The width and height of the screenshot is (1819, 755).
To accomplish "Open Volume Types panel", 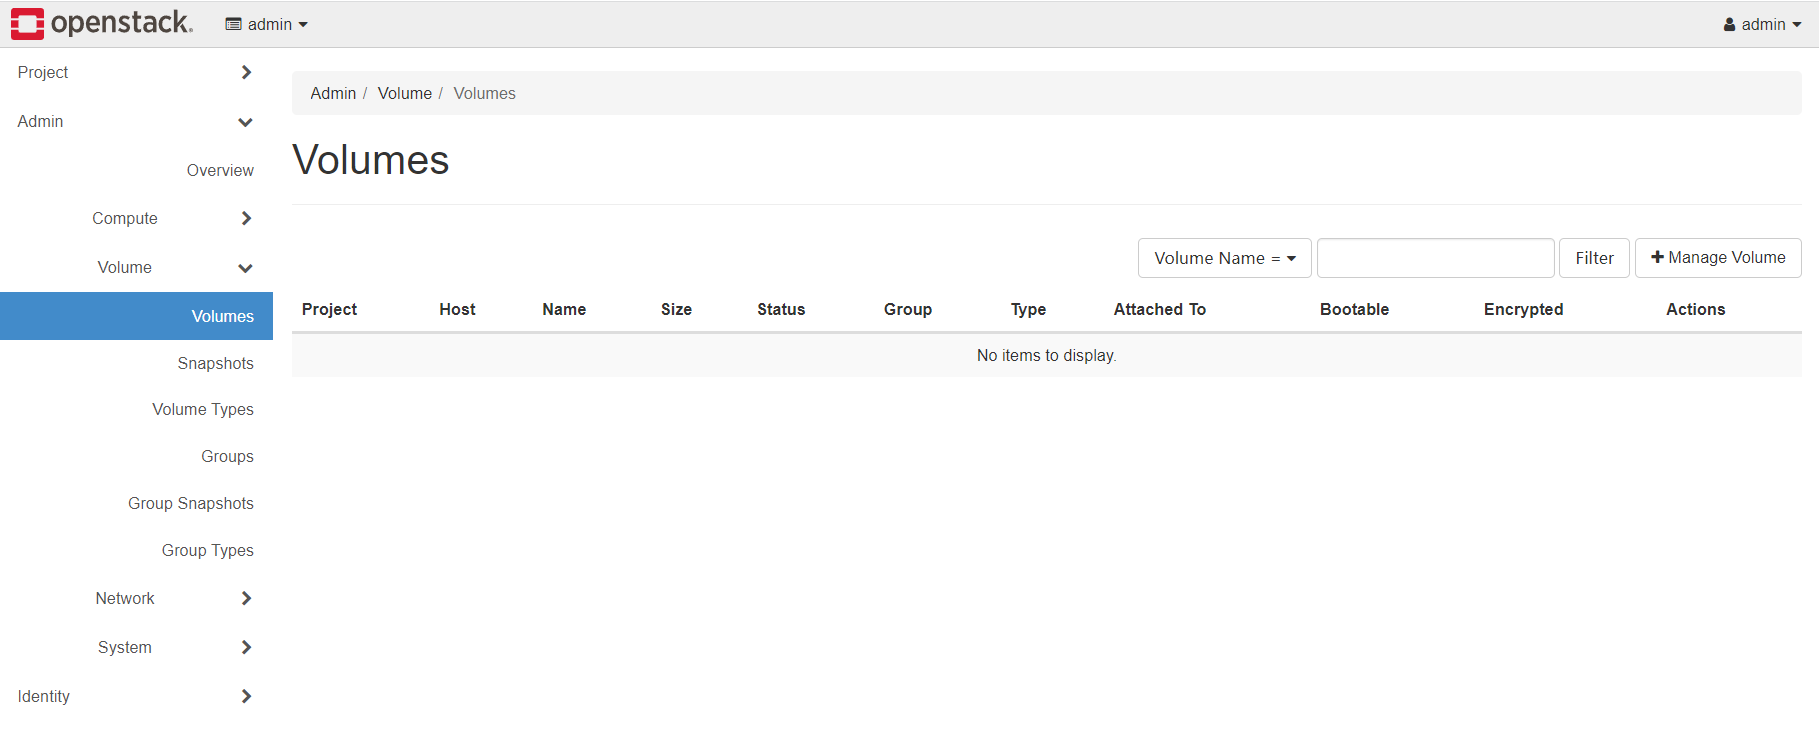I will 202,409.
